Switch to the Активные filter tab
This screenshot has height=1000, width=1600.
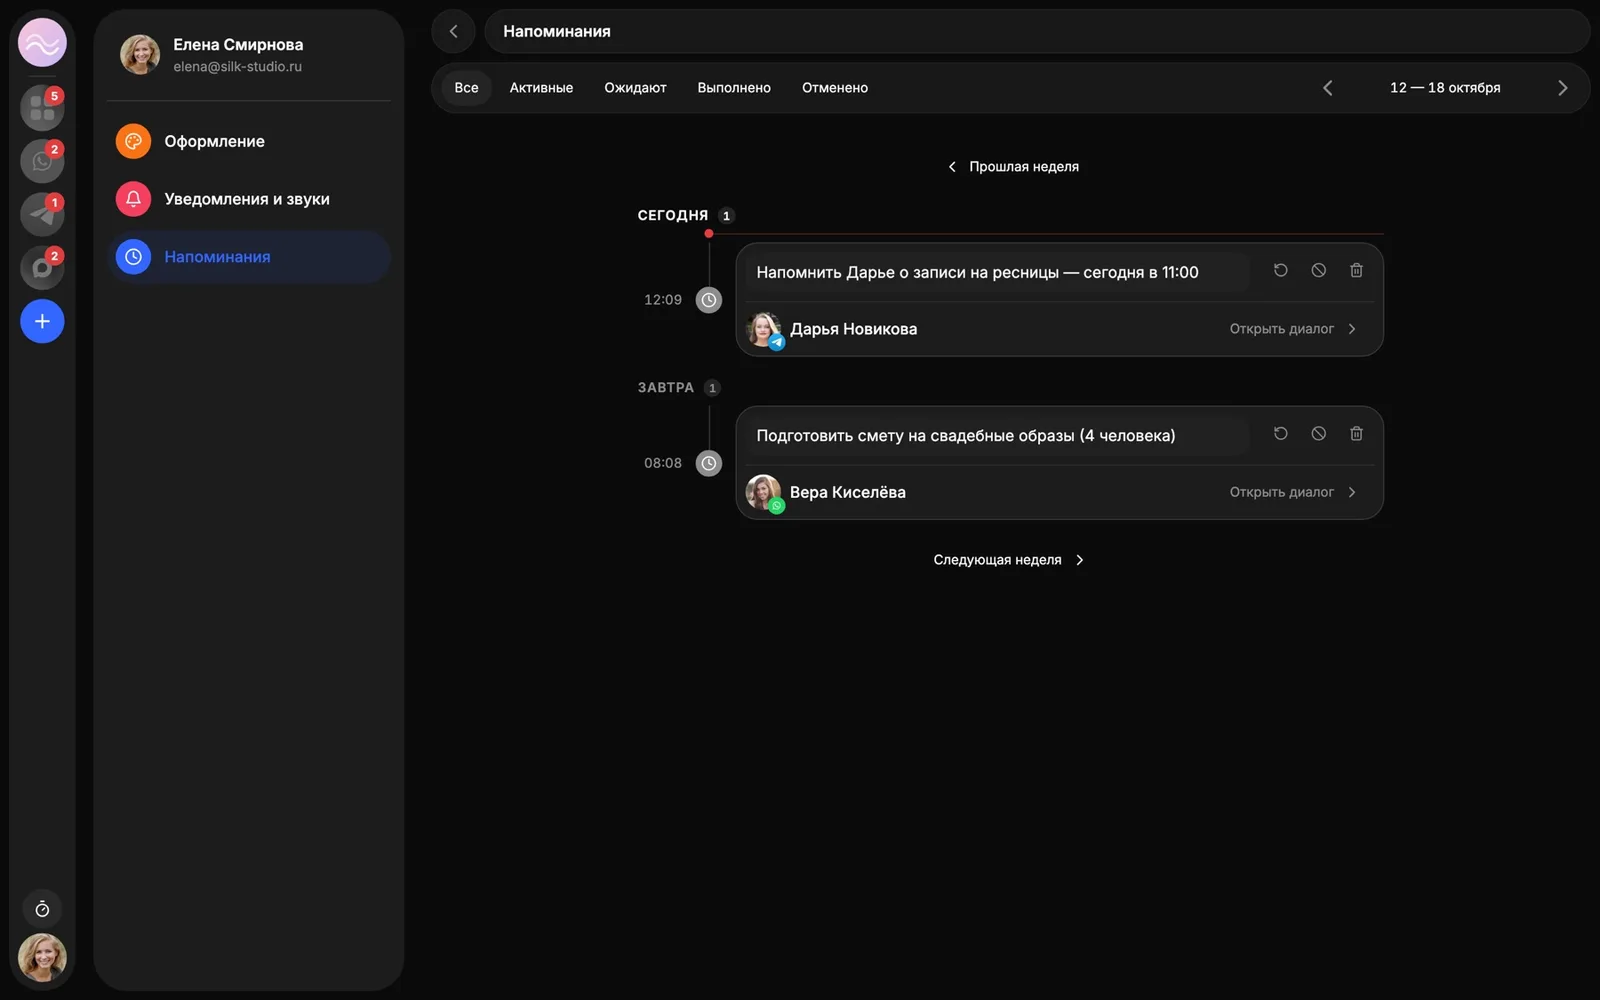click(541, 88)
